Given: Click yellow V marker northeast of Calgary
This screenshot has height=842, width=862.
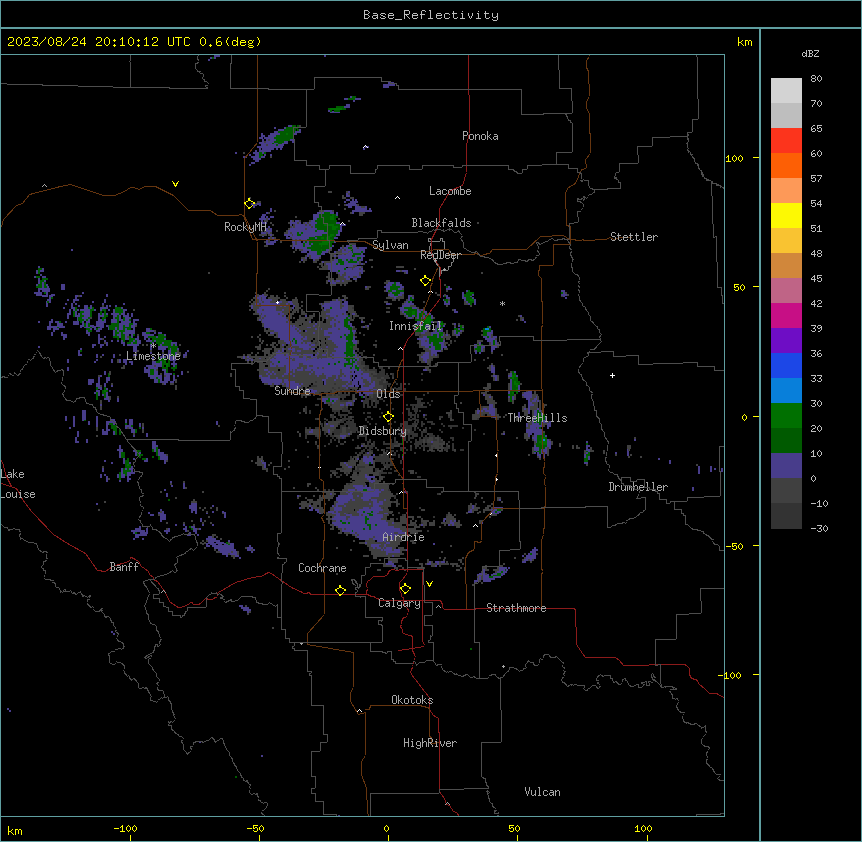Looking at the screenshot, I should (x=429, y=584).
